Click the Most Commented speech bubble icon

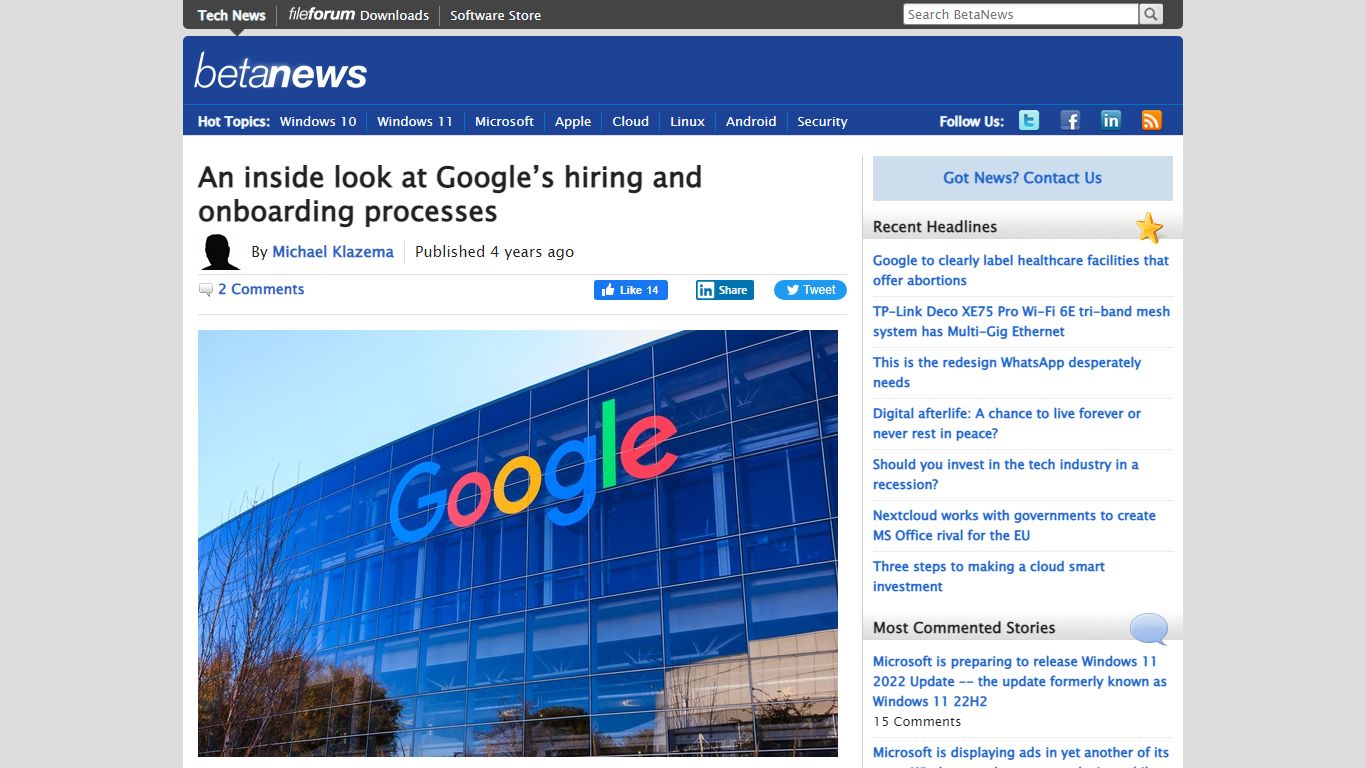[x=1149, y=629]
